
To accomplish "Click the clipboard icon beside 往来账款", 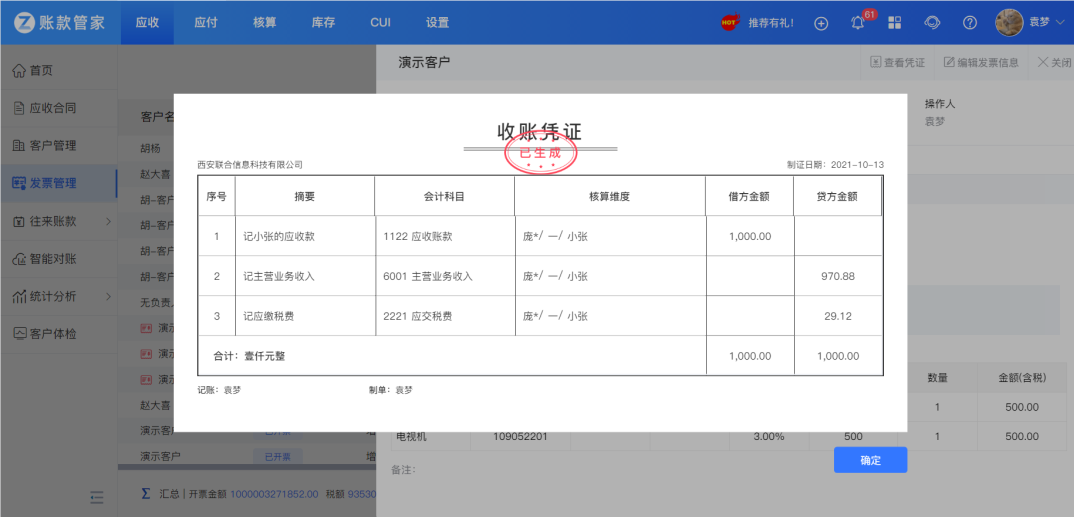I will (19, 221).
